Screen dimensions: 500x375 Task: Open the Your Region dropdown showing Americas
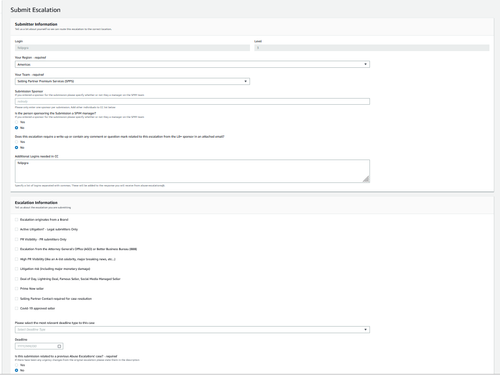pyautogui.click(x=192, y=64)
